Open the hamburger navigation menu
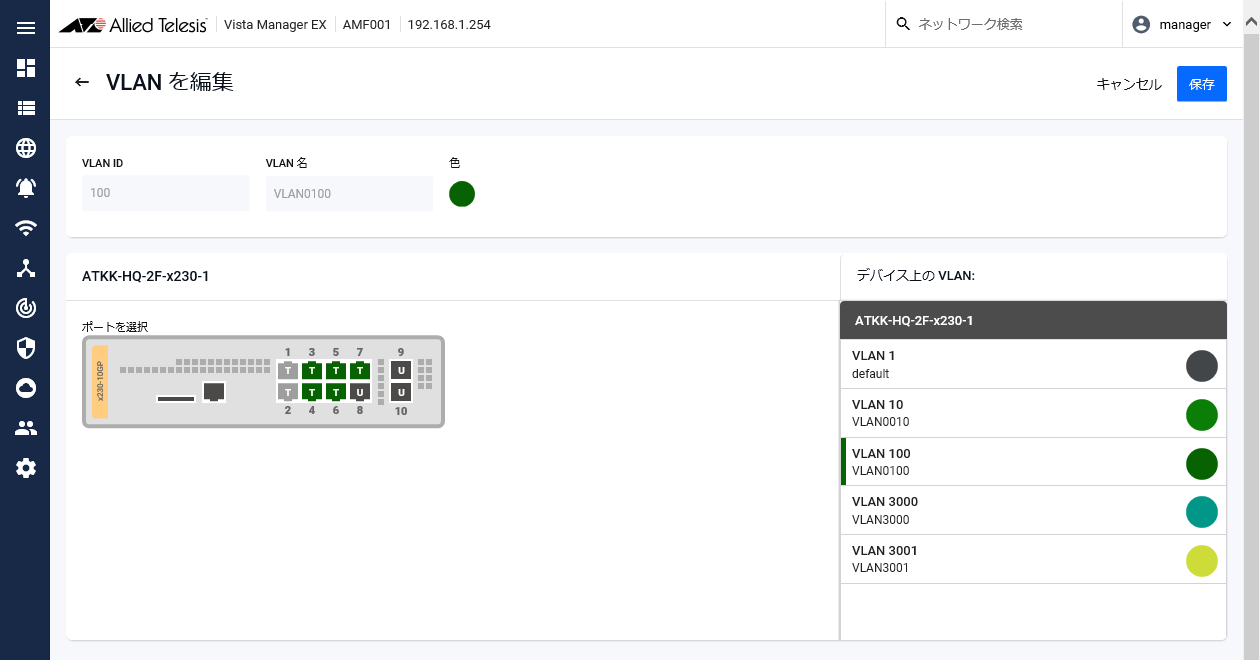 click(26, 27)
